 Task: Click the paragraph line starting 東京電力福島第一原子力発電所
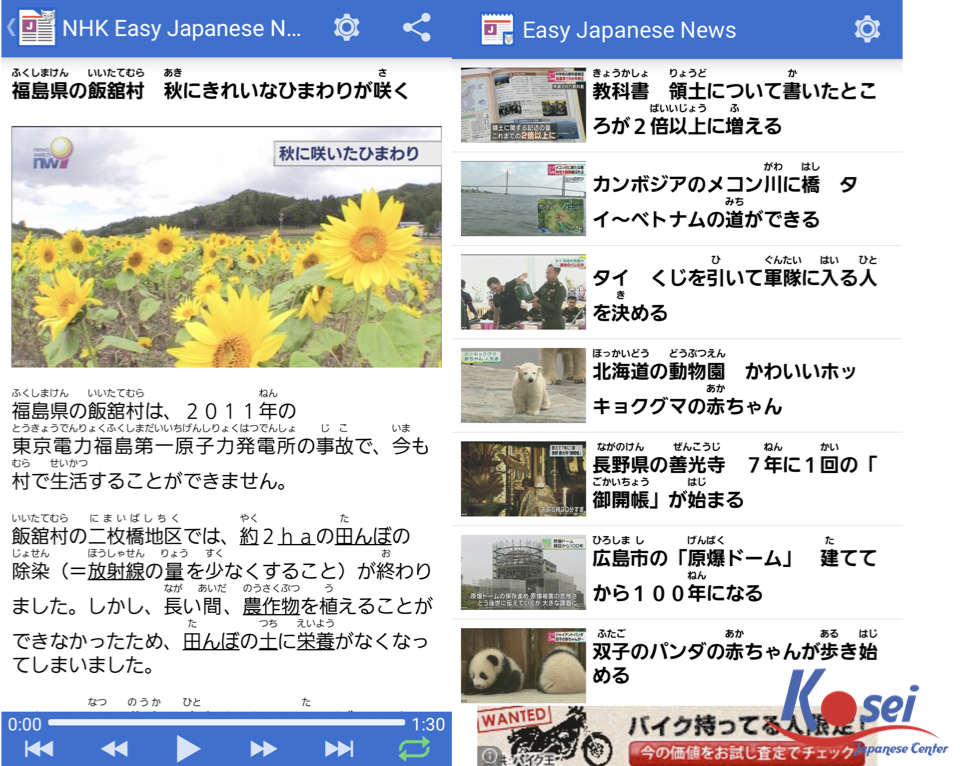pos(220,446)
